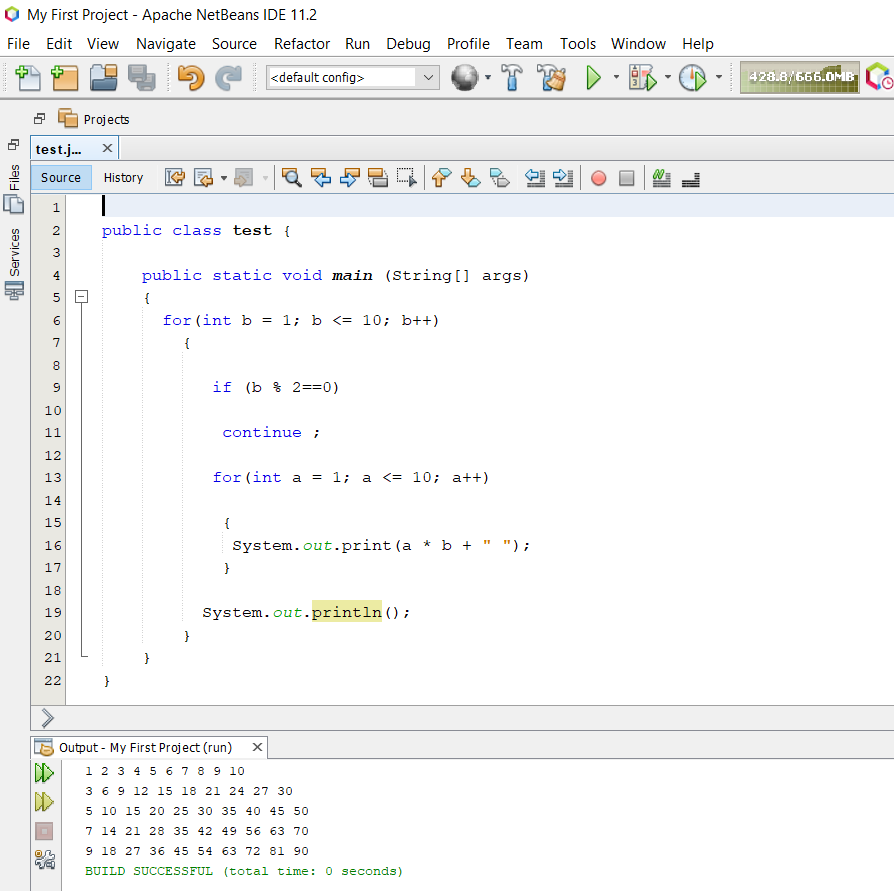Collapse main method code fold
Viewport: 894px width, 891px height.
click(82, 297)
